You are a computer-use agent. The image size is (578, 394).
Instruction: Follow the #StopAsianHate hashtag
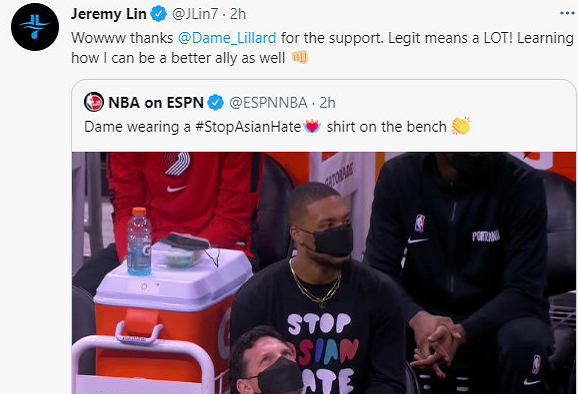(x=248, y=127)
